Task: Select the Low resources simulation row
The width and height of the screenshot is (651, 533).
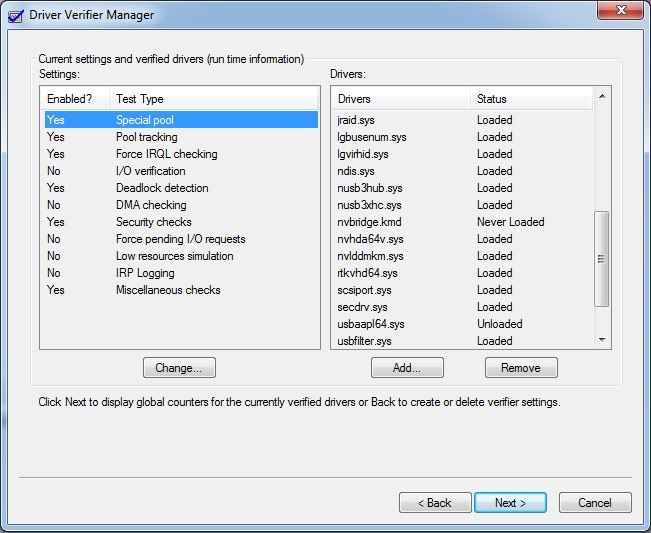Action: click(181, 256)
